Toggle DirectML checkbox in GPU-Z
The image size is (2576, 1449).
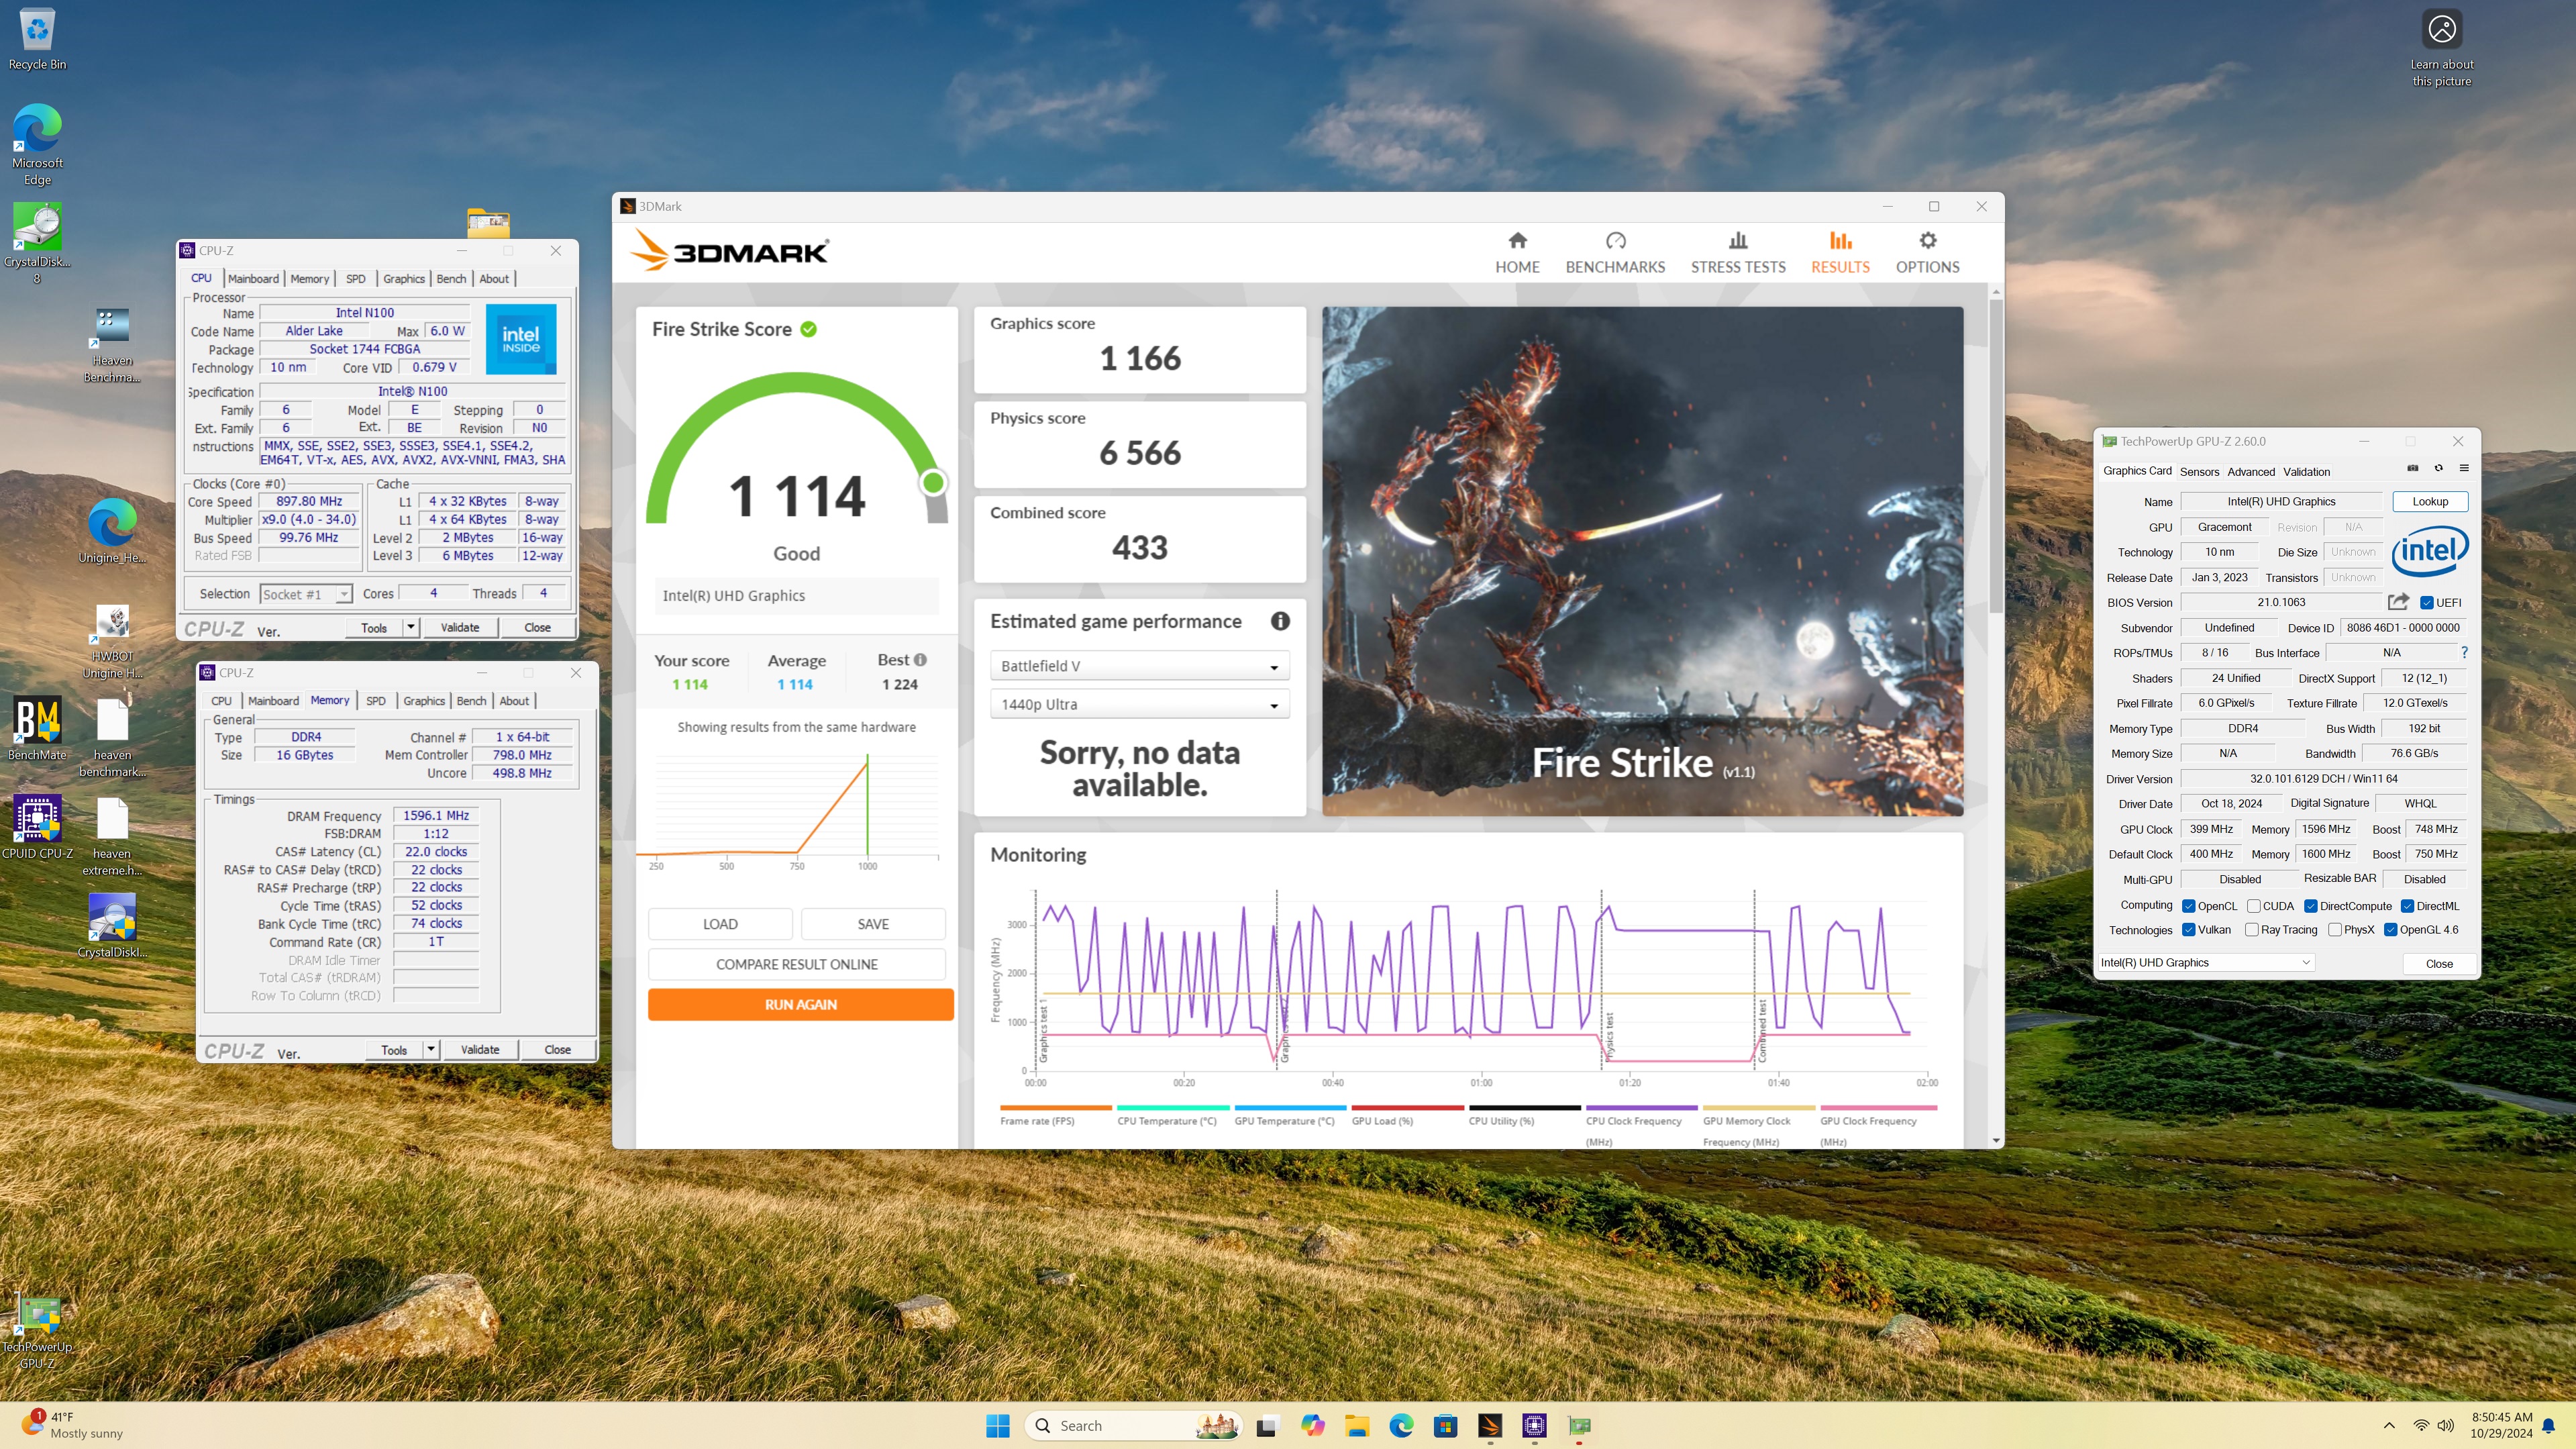click(x=2407, y=906)
